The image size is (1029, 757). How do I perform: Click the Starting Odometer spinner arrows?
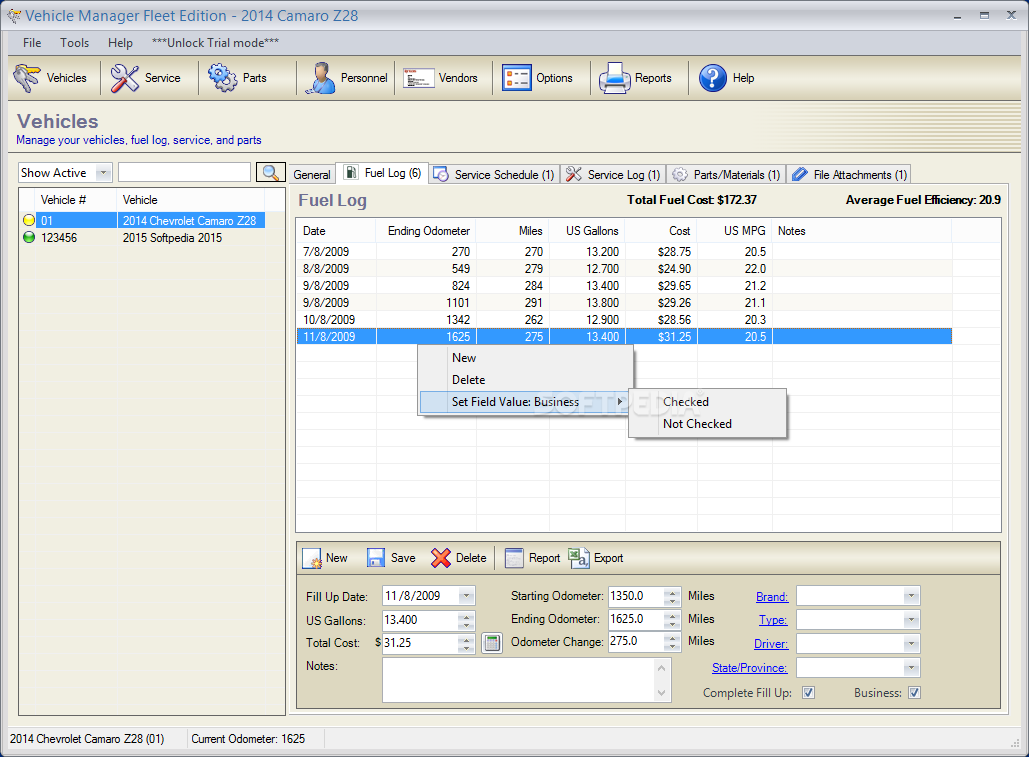672,596
